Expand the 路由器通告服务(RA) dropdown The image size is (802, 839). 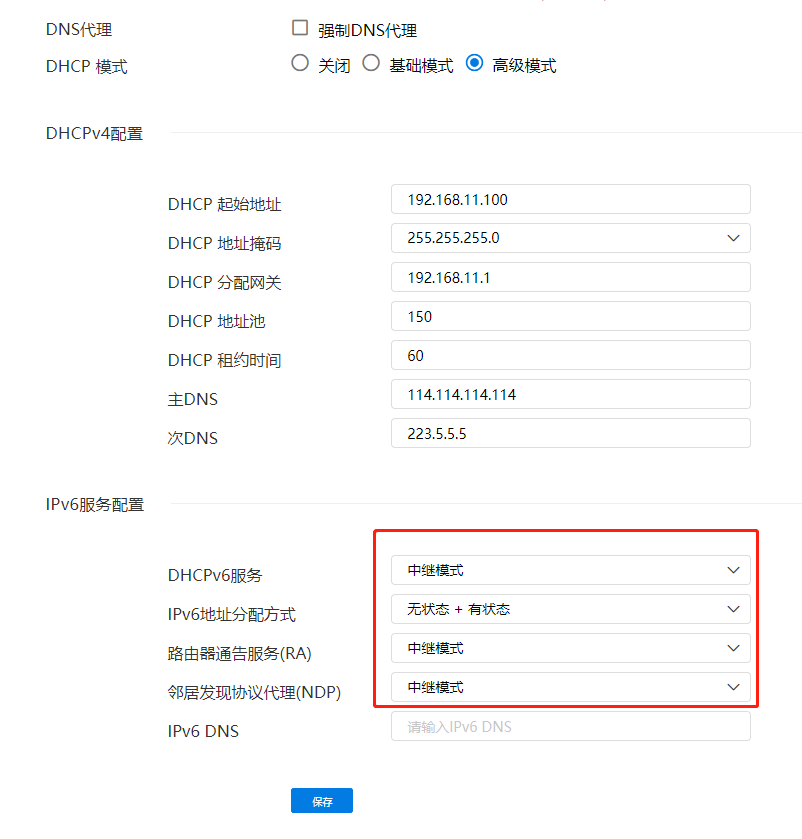tap(570, 648)
